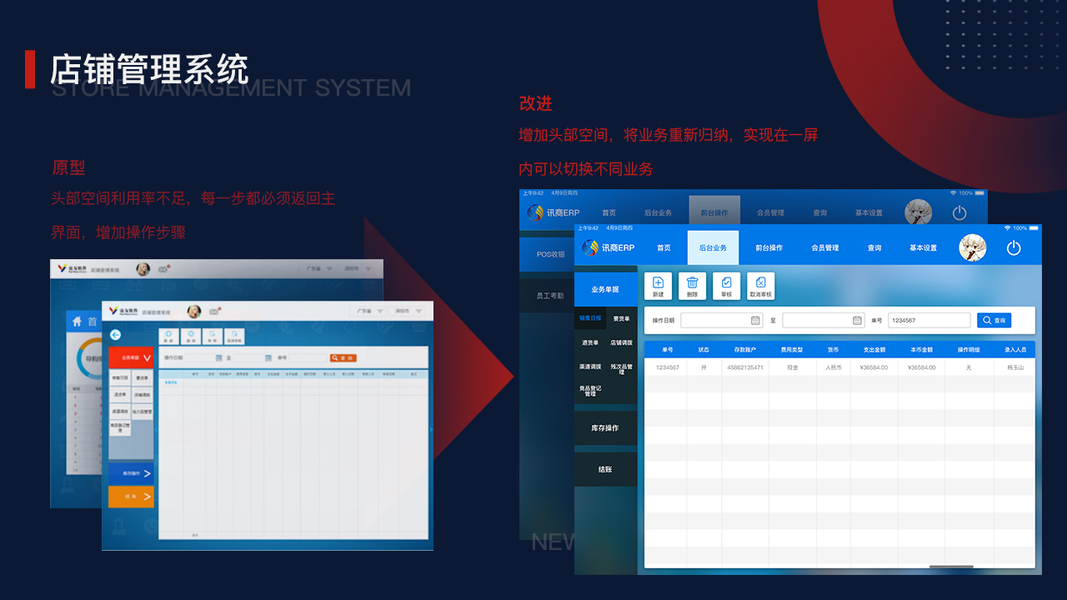Select 渠道调拨 in the front ERP sidebar
1067x600 pixels.
tap(590, 367)
